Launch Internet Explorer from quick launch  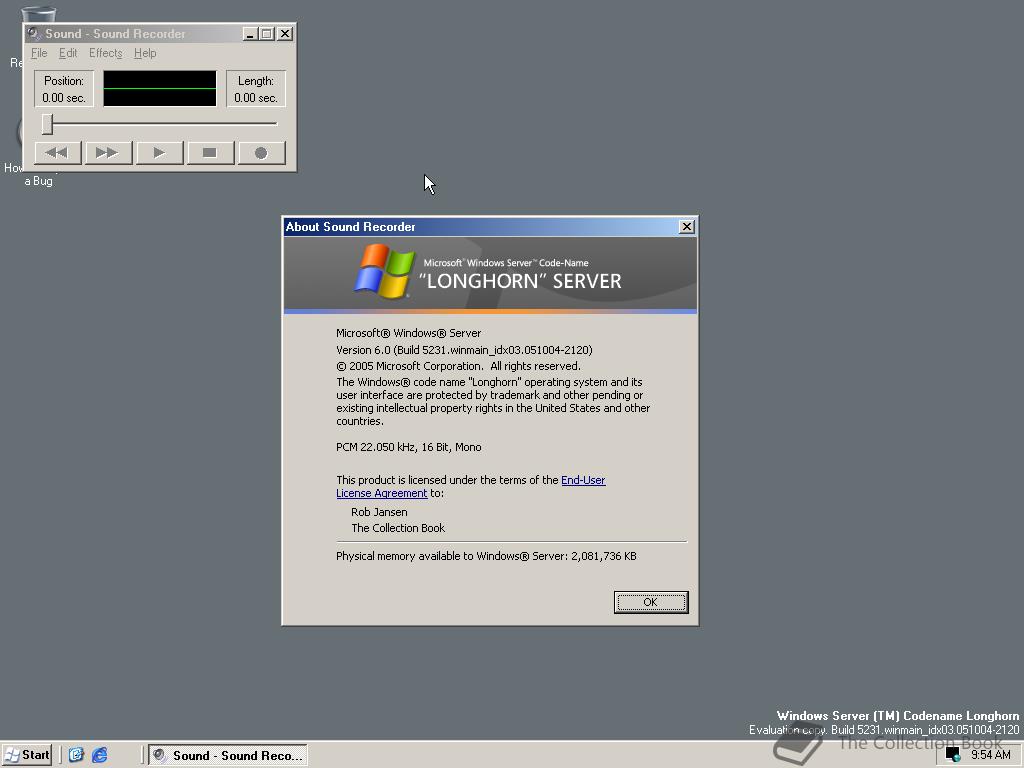pos(99,756)
